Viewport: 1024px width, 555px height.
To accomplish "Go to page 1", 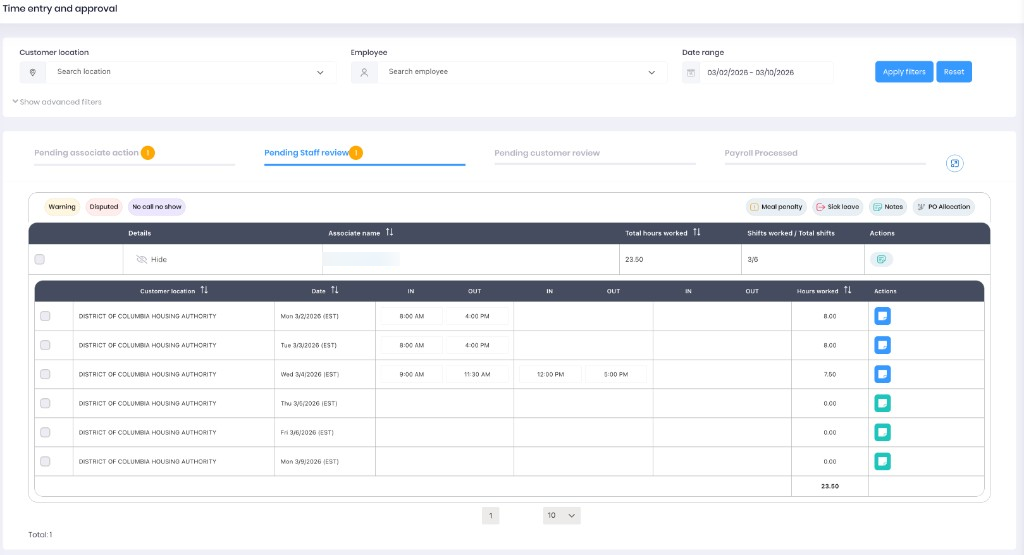I will [490, 515].
